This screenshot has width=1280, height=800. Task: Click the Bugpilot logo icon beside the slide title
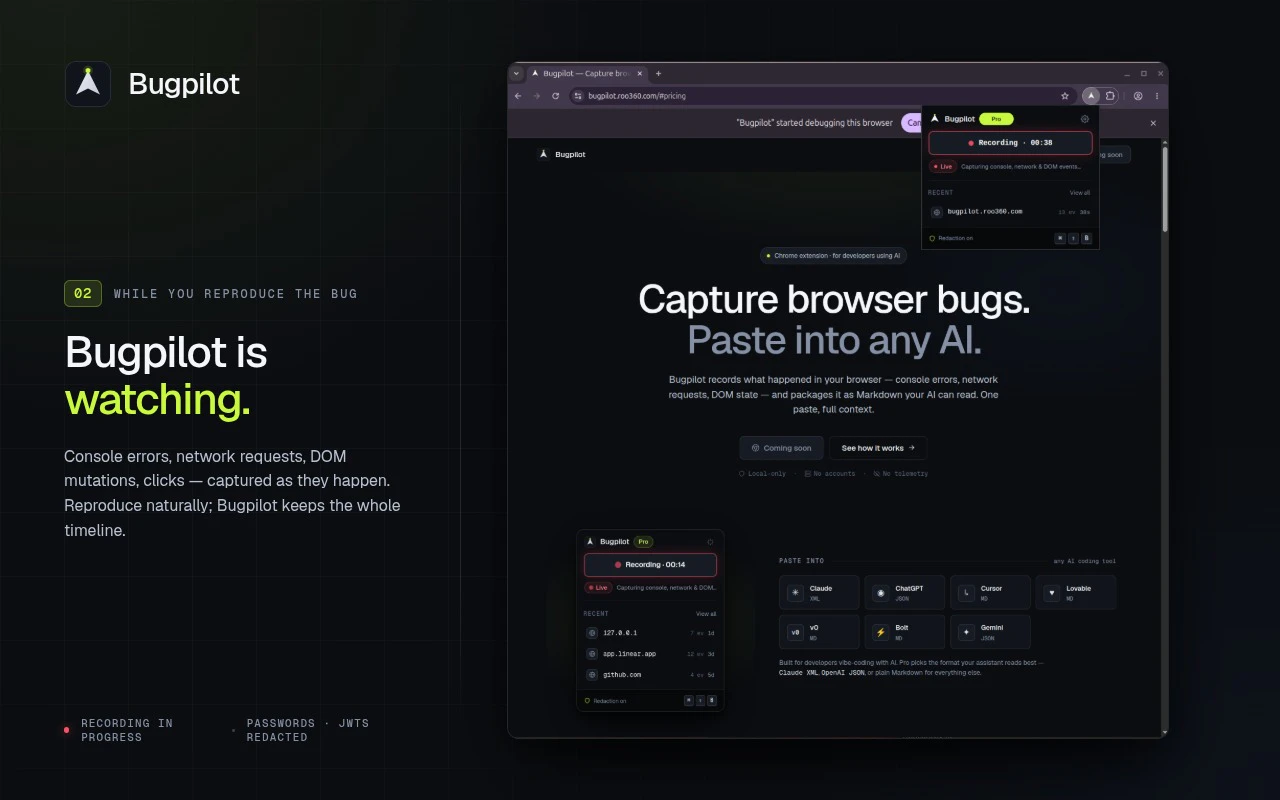pyautogui.click(x=88, y=84)
